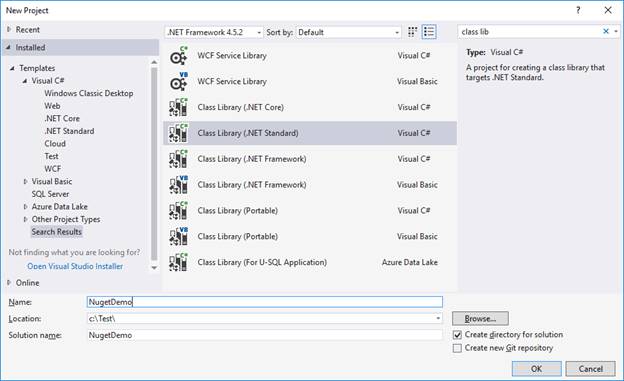Click the Class Library (For U-SQL Application) icon

[x=178, y=263]
